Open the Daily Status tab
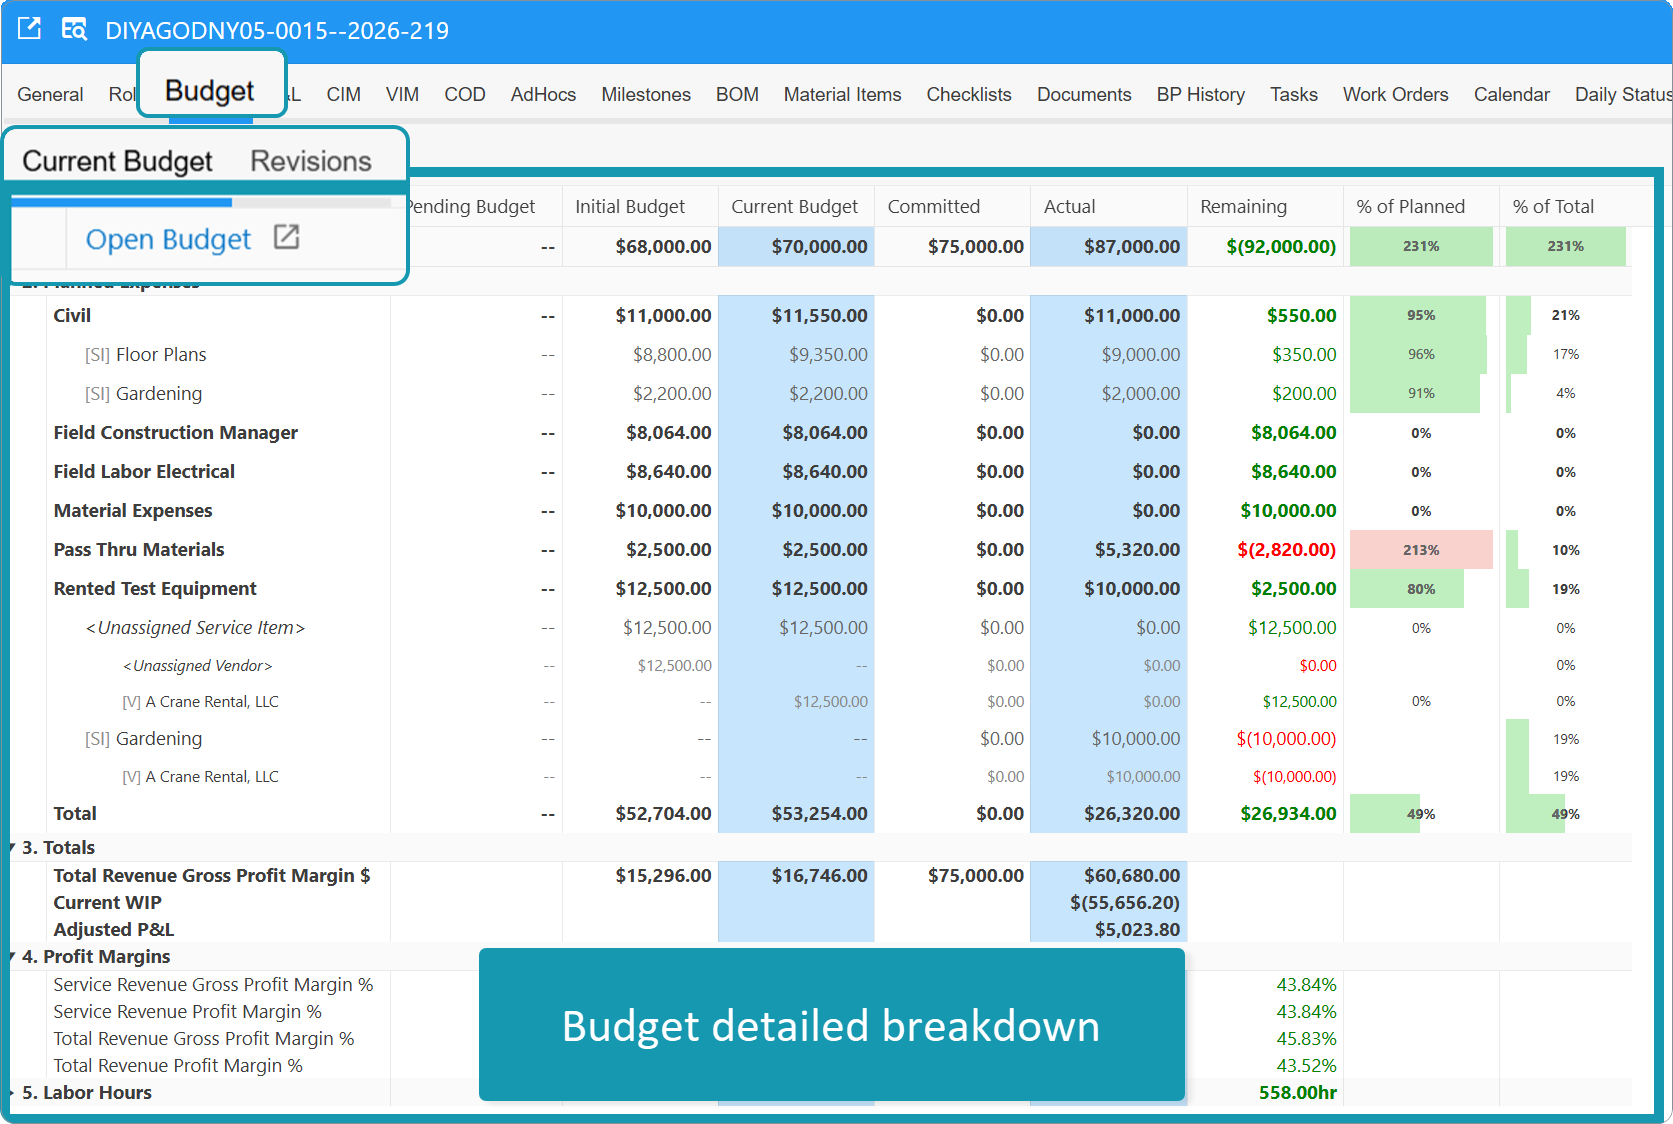The width and height of the screenshot is (1673, 1124). point(1622,94)
